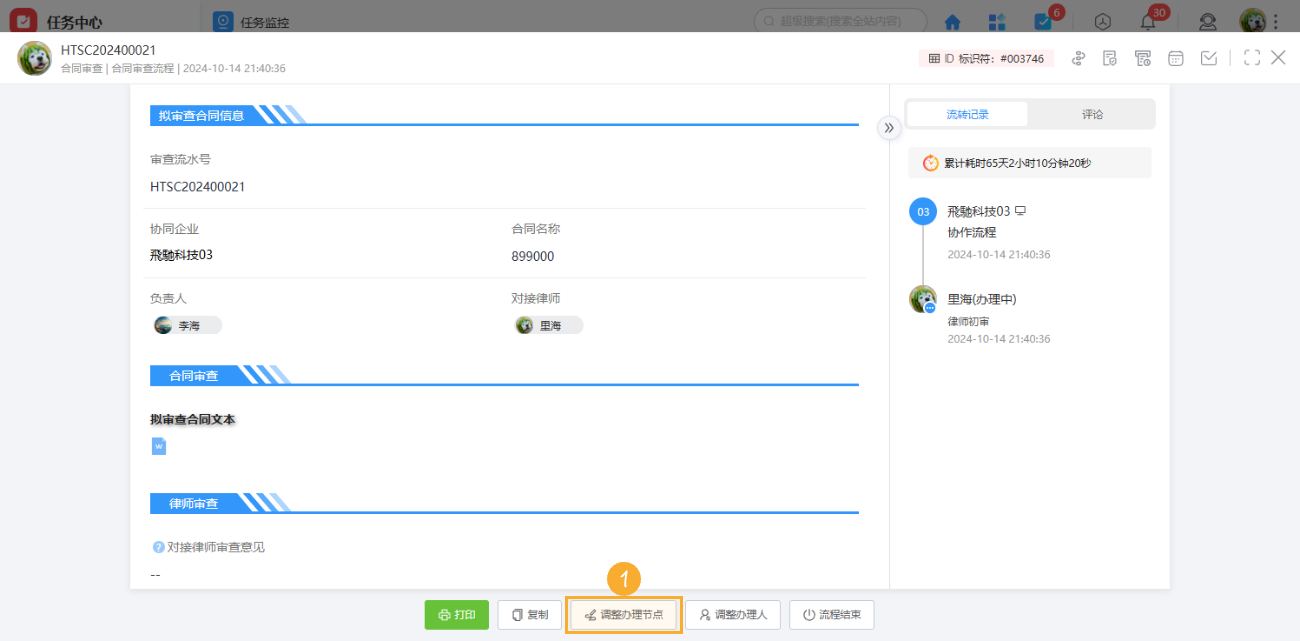End the process with 流程结束 button
This screenshot has width=1300, height=641.
coord(831,615)
